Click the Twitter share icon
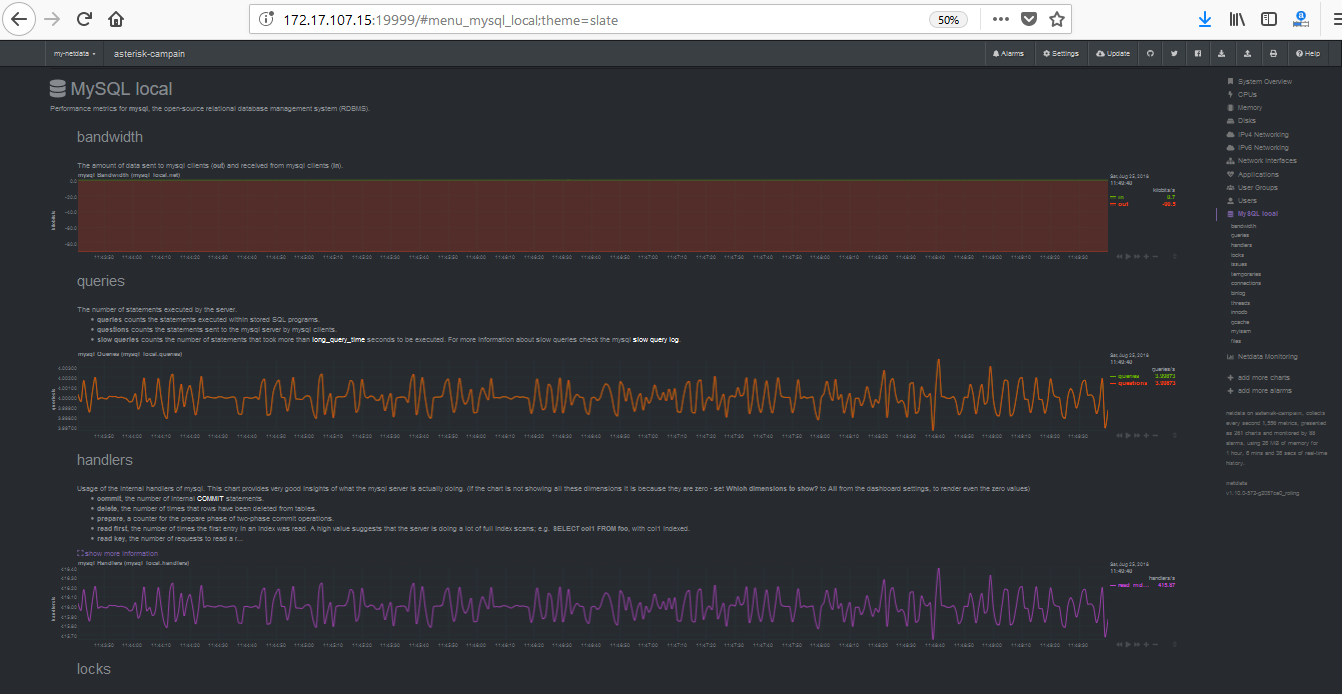 1173,54
